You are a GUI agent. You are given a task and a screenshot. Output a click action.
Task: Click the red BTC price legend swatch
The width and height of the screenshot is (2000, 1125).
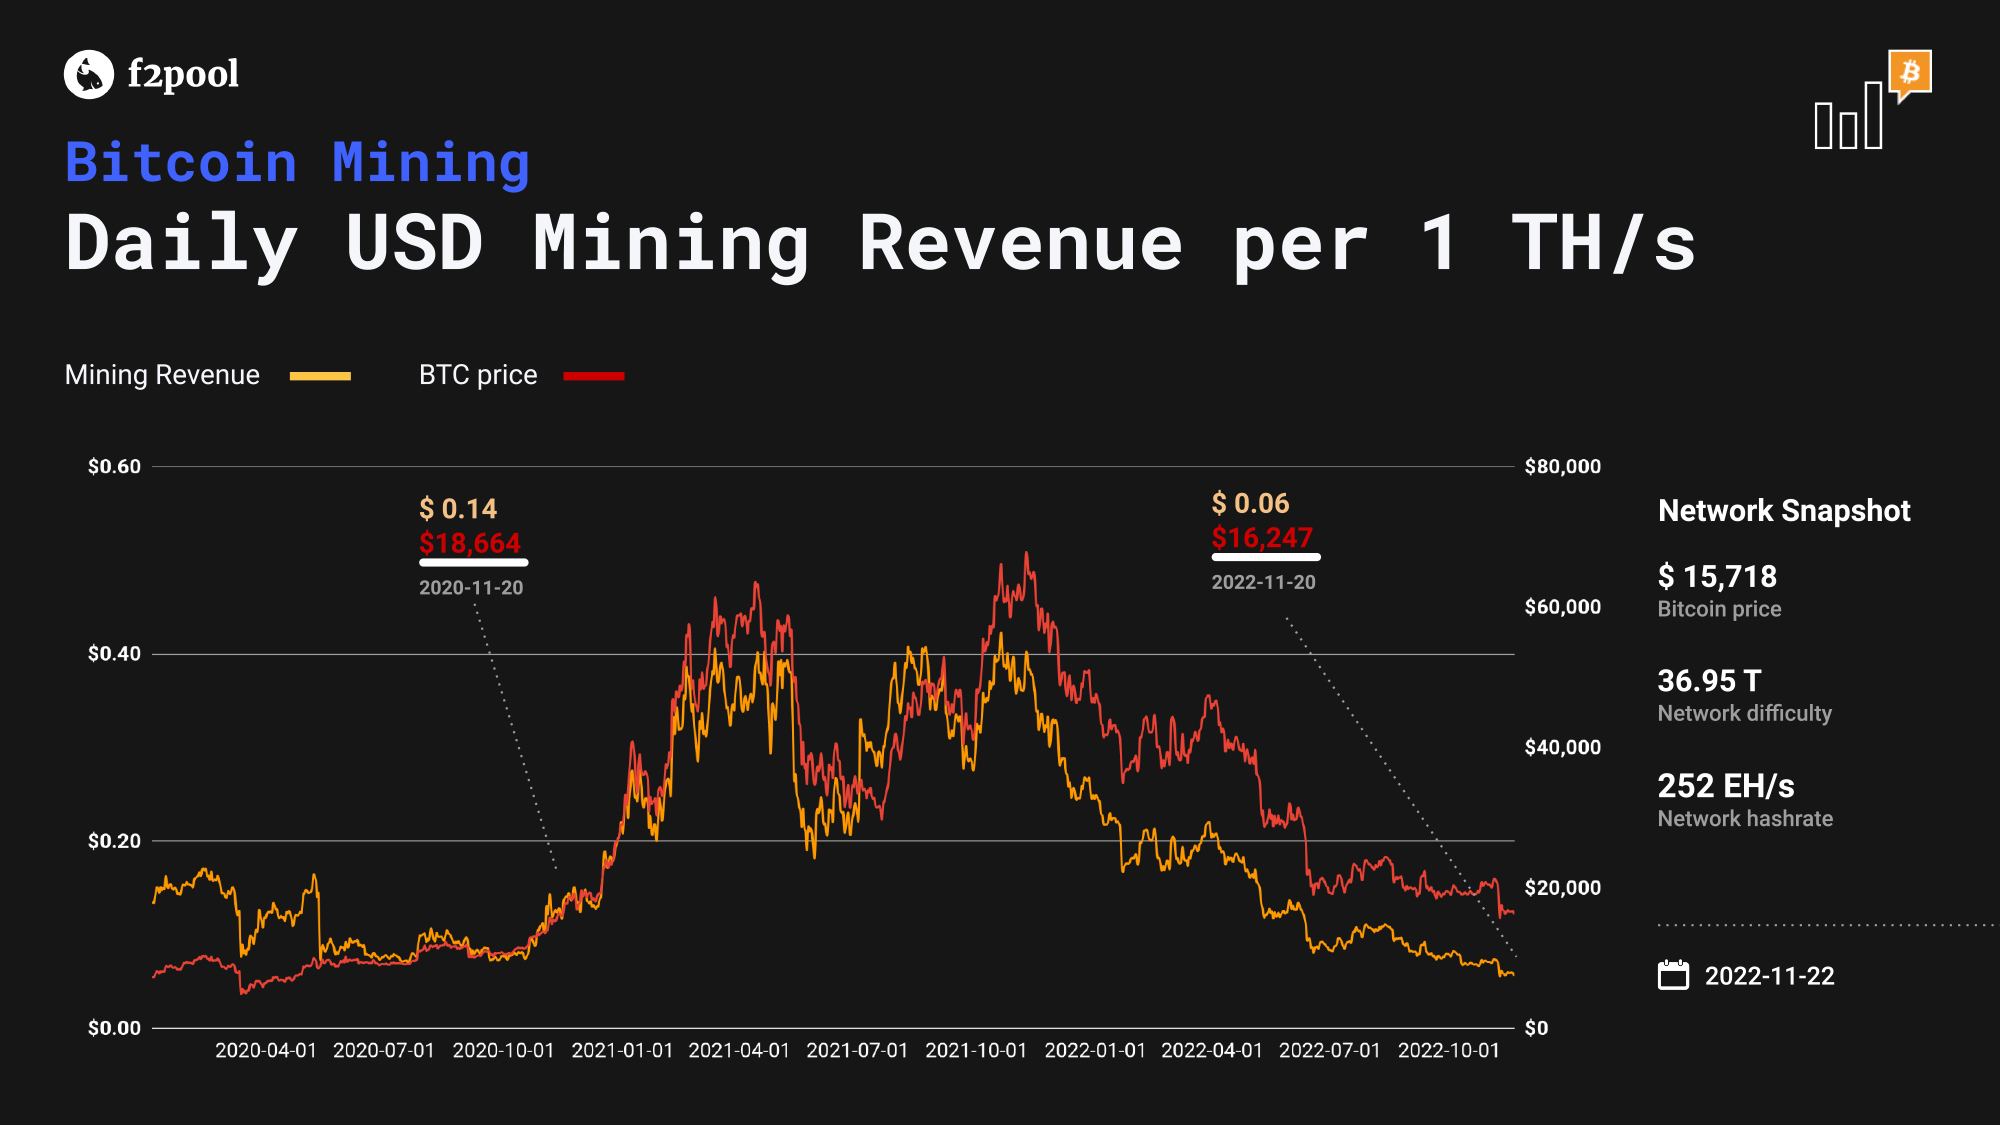click(594, 376)
